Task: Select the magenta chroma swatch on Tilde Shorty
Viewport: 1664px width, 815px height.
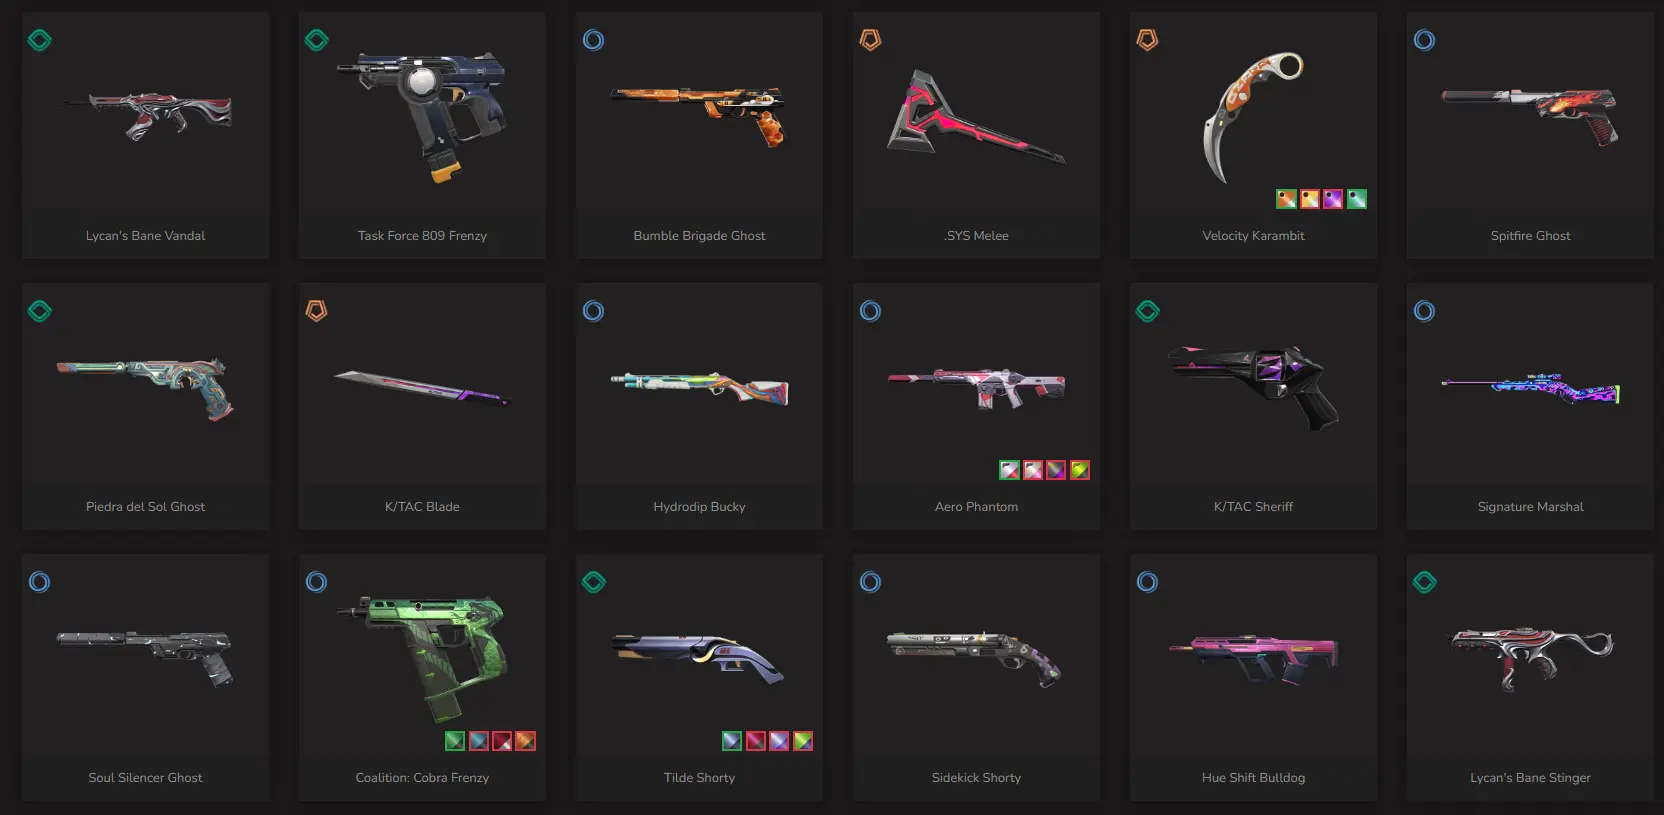Action: pos(756,741)
